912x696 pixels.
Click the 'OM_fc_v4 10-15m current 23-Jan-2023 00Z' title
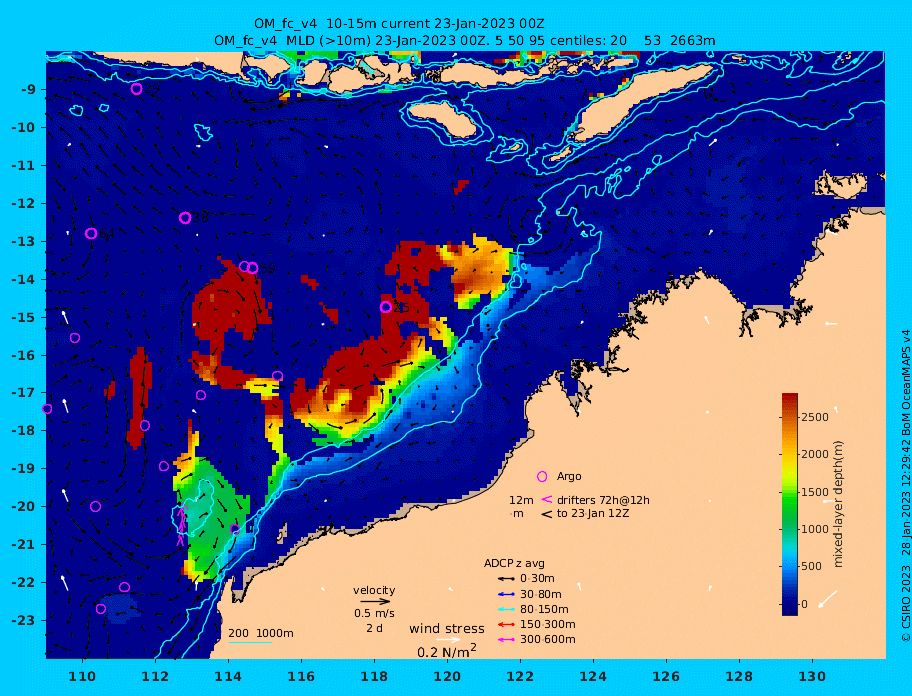click(399, 24)
